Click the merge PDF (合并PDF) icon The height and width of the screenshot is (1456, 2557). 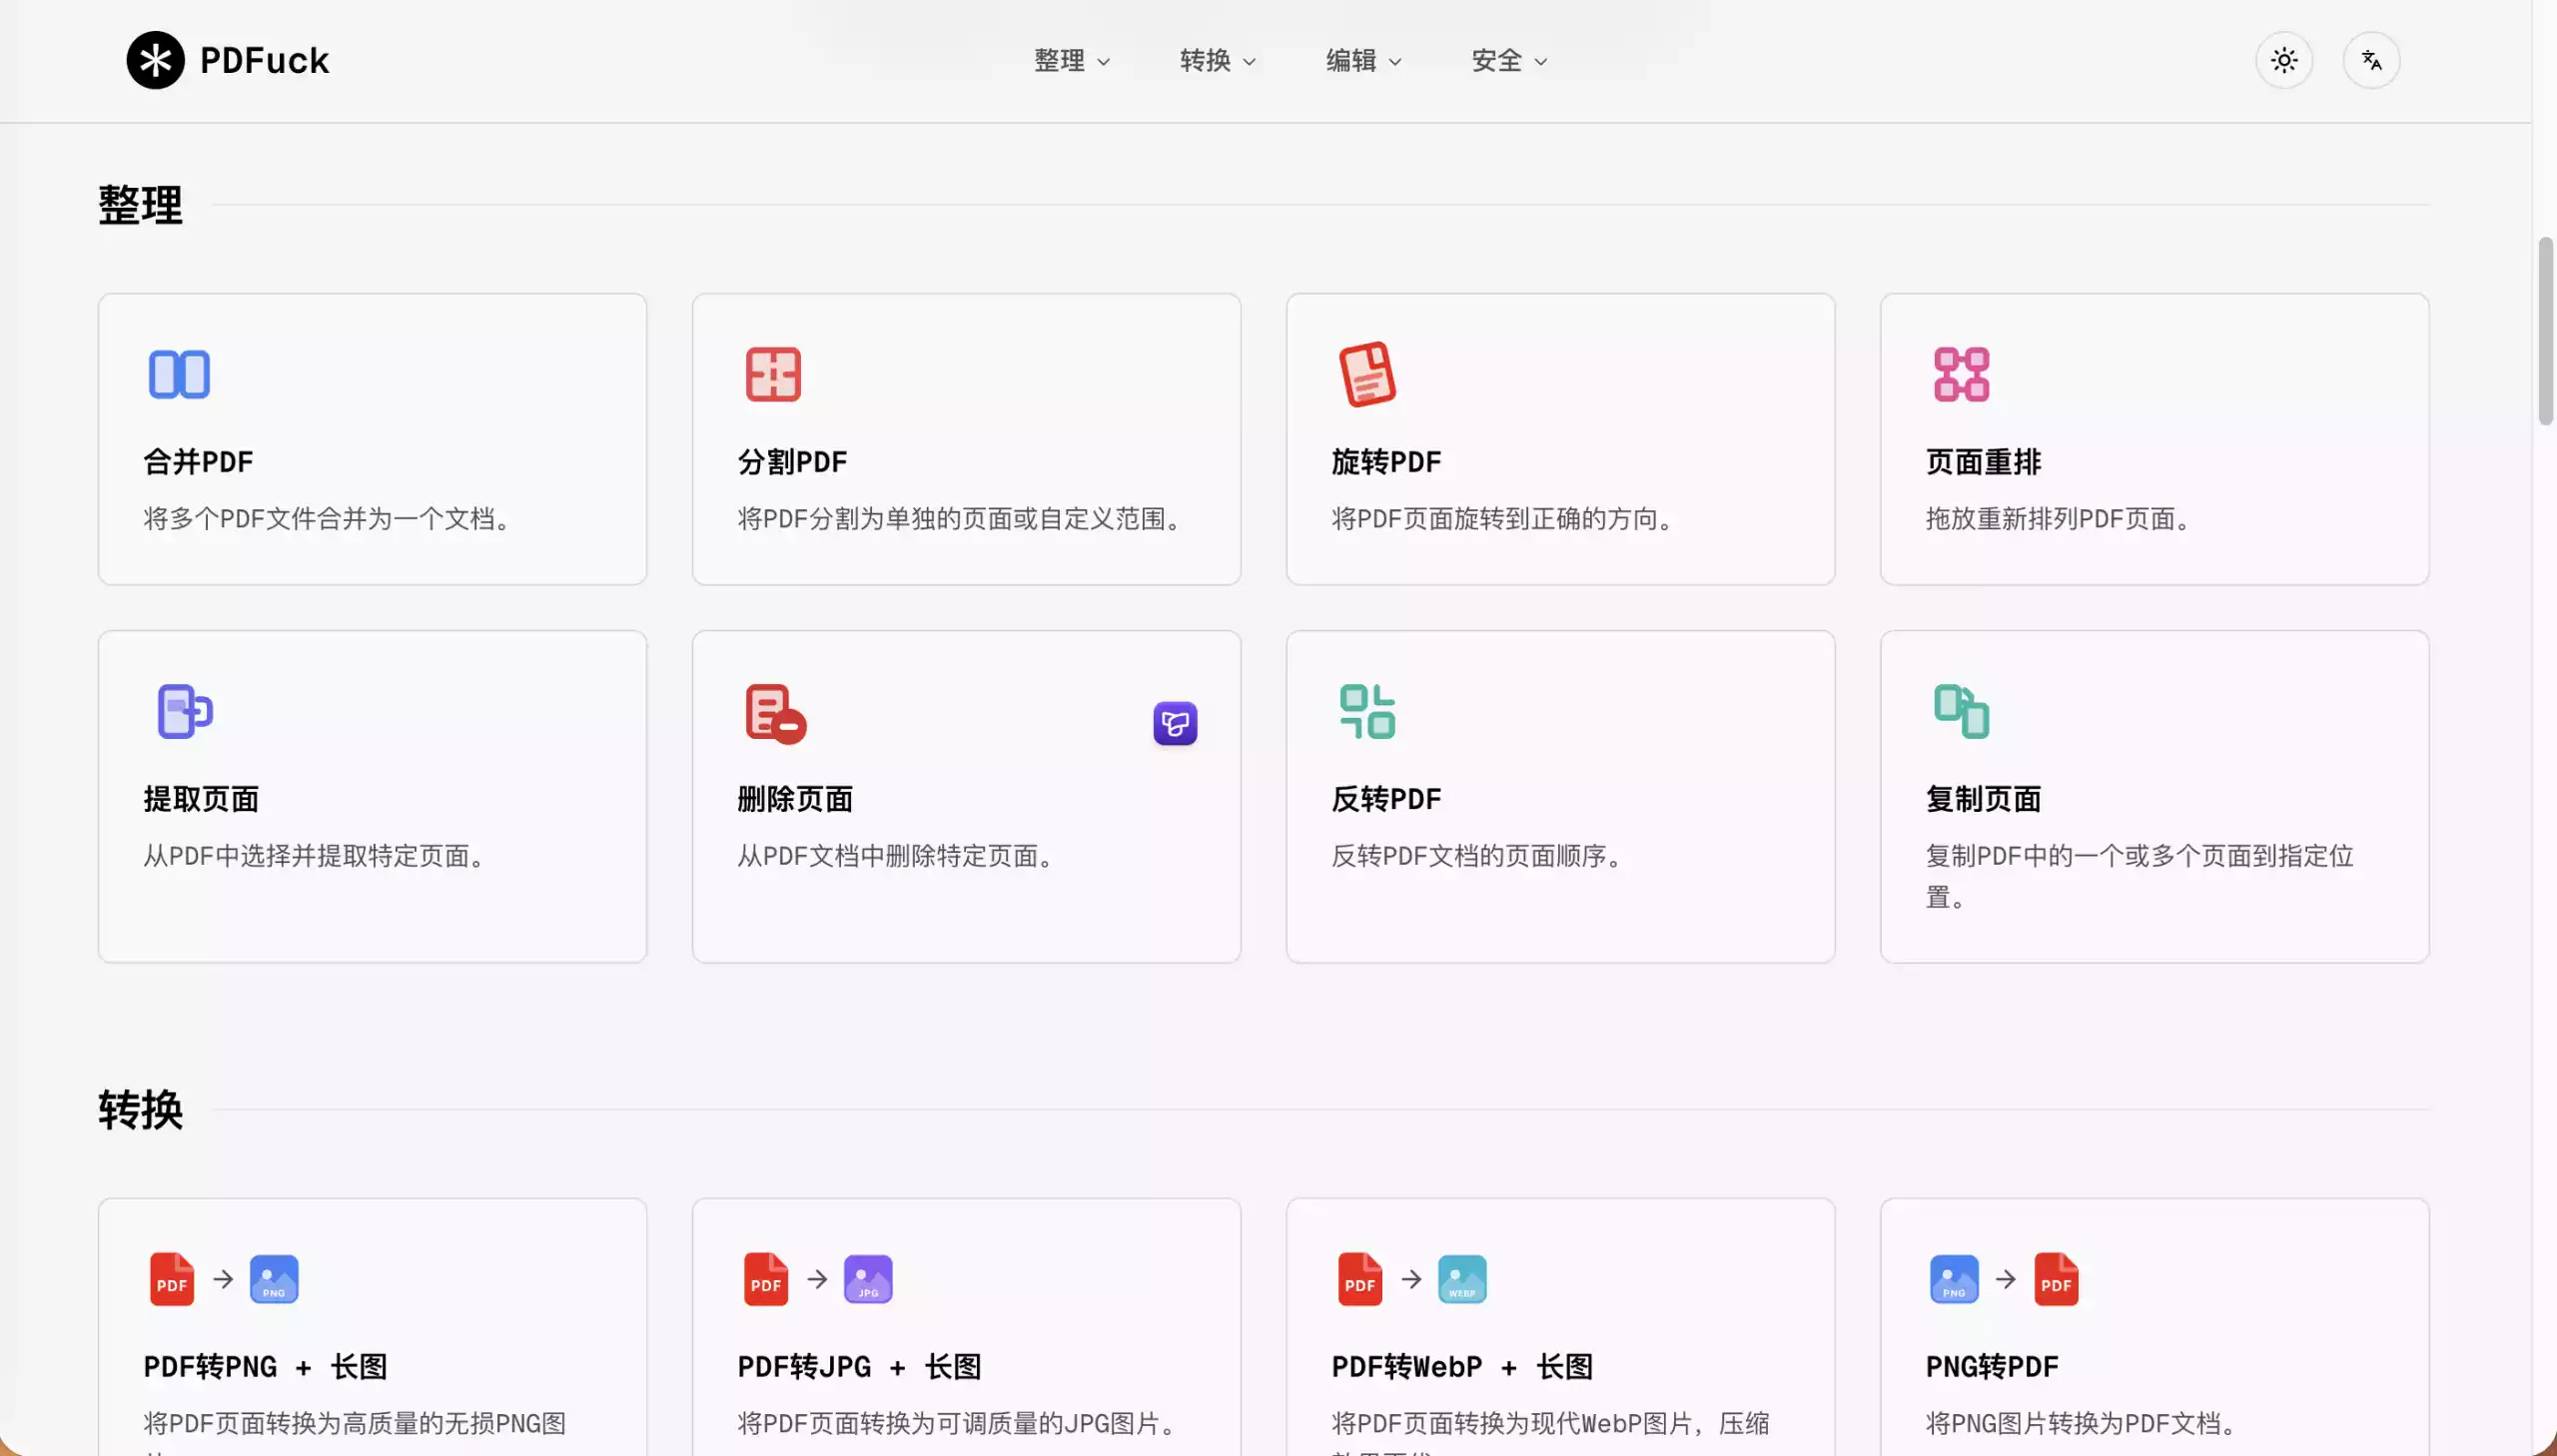click(179, 374)
